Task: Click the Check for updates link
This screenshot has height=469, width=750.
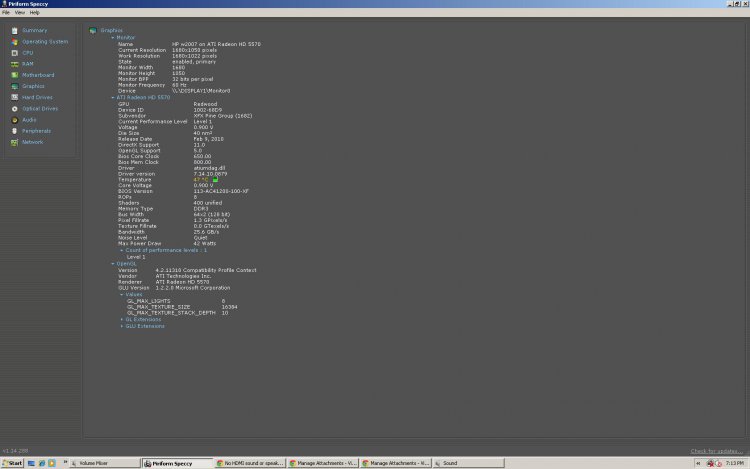Action: click(717, 451)
